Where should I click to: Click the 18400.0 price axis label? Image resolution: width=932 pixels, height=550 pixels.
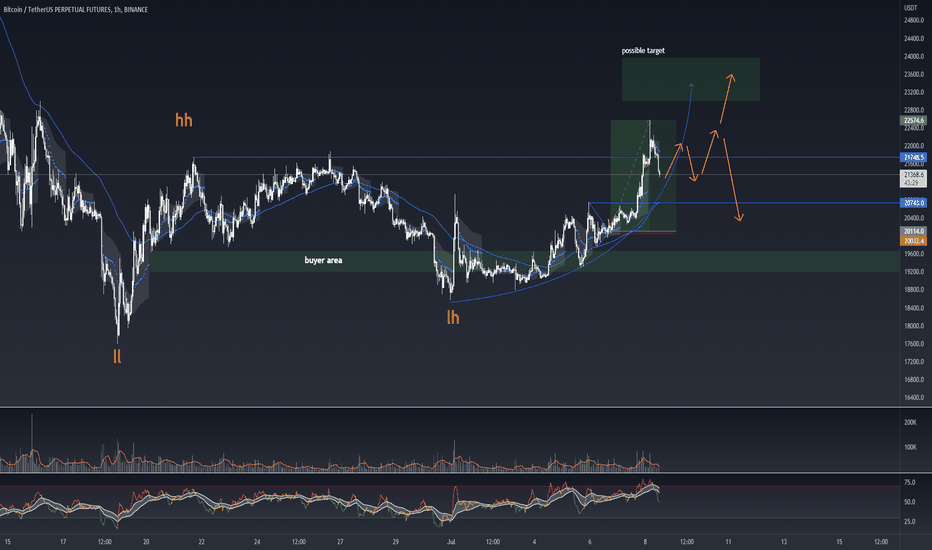point(914,308)
